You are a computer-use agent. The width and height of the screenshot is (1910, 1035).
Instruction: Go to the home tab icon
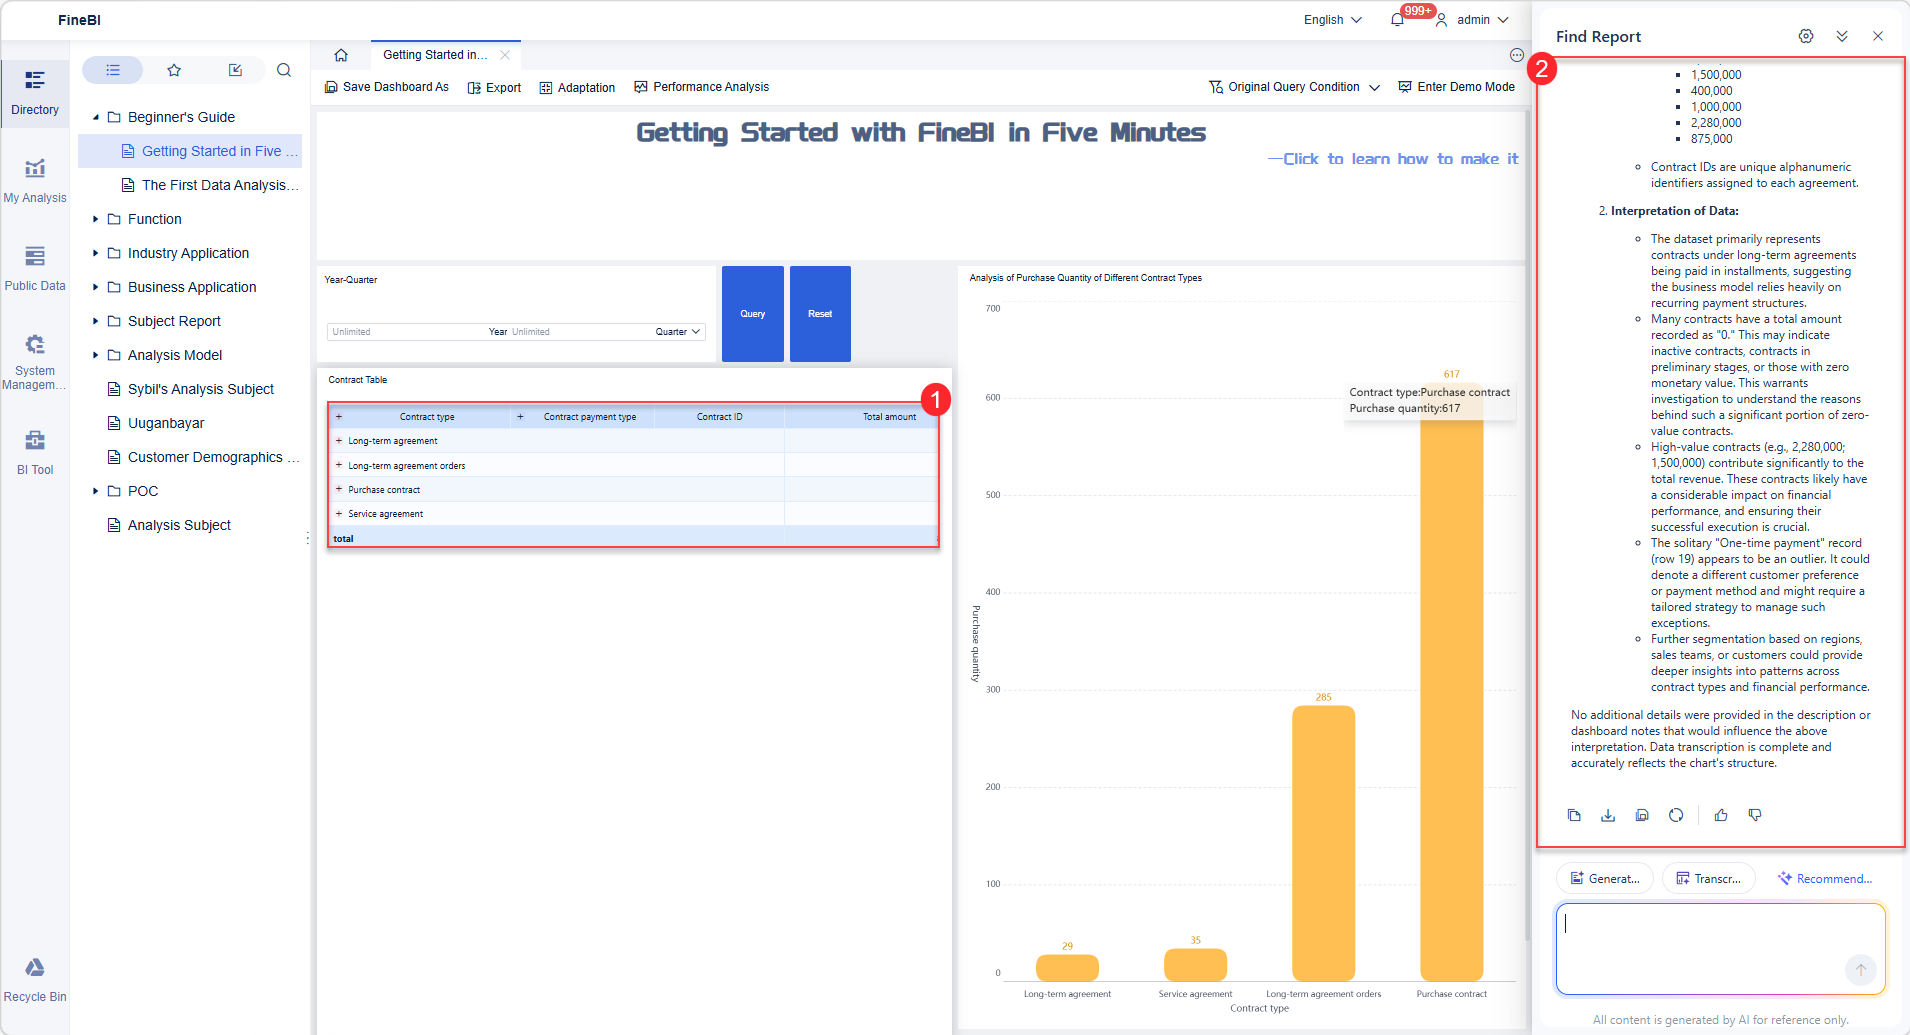click(341, 55)
